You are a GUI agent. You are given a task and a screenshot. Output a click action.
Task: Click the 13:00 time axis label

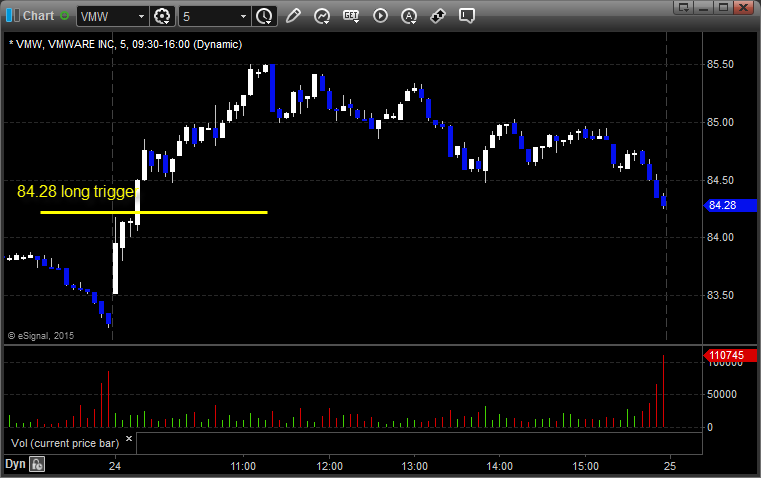click(415, 466)
